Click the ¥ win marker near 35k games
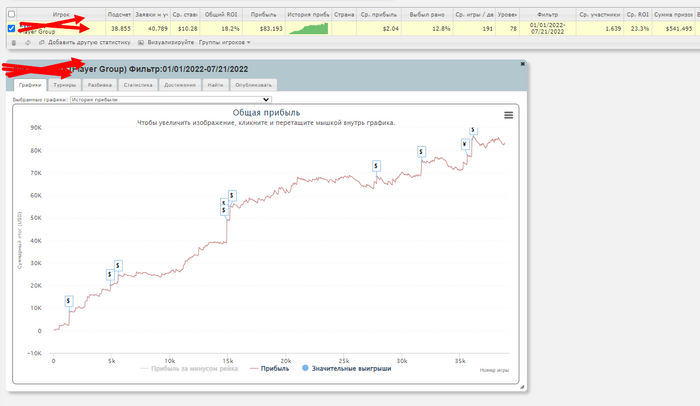 point(465,144)
